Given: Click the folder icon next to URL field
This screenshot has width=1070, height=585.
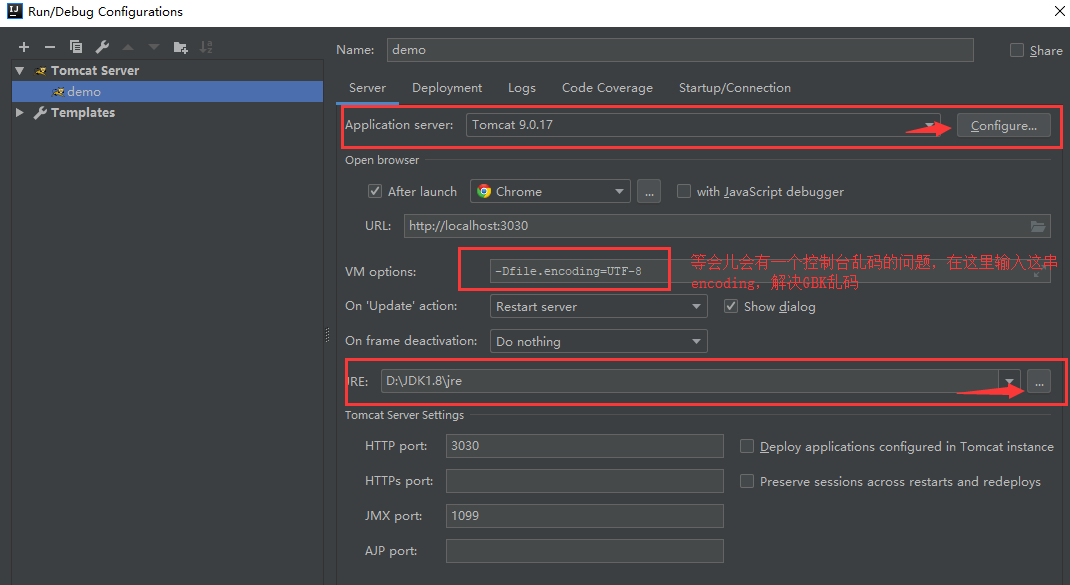Looking at the screenshot, I should tap(1037, 225).
